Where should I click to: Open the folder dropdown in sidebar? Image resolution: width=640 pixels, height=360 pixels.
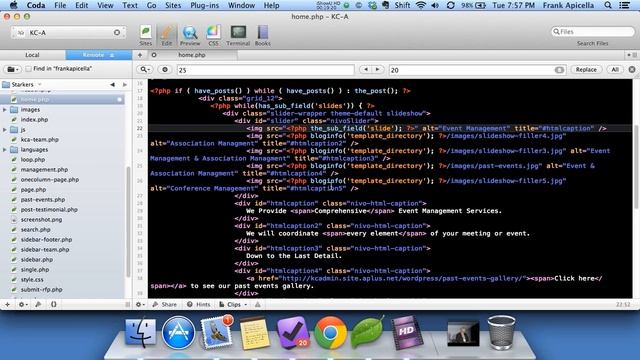click(13, 69)
